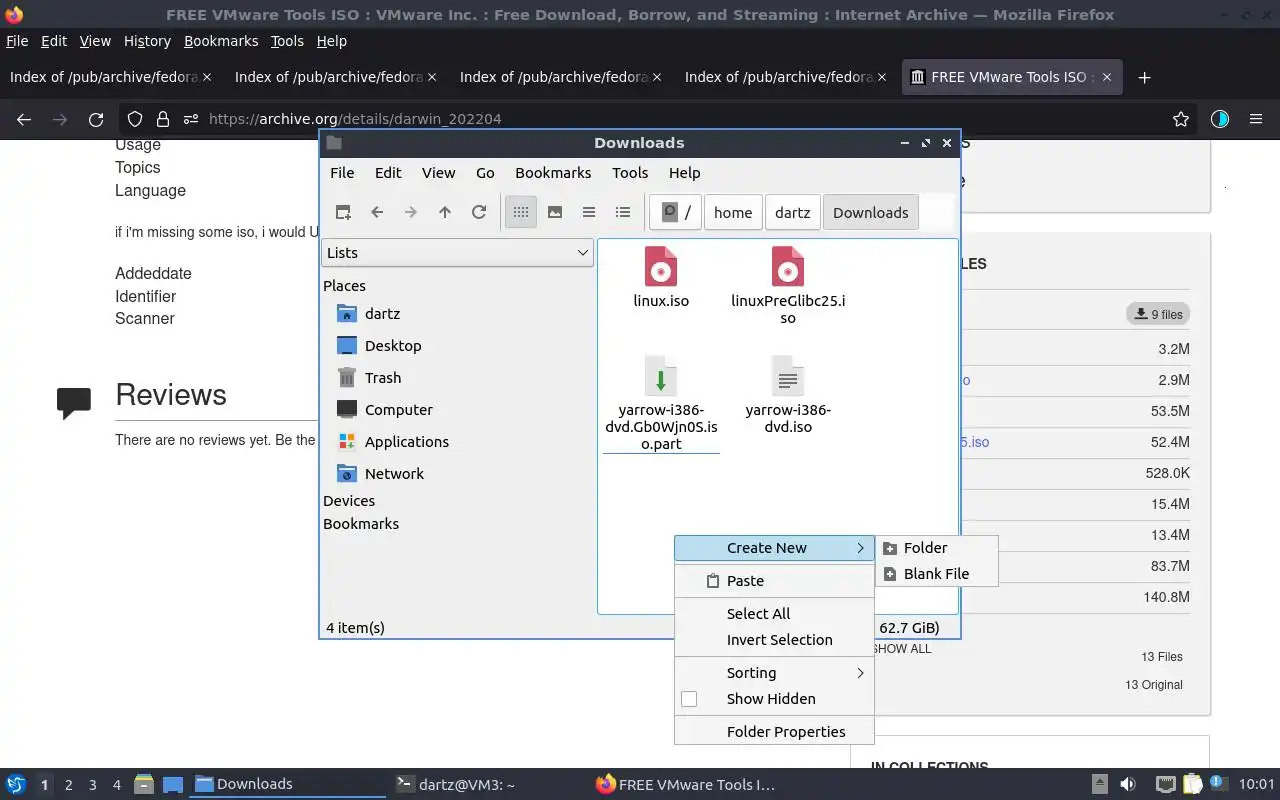Open file manager Bookmarks menu

coord(553,173)
